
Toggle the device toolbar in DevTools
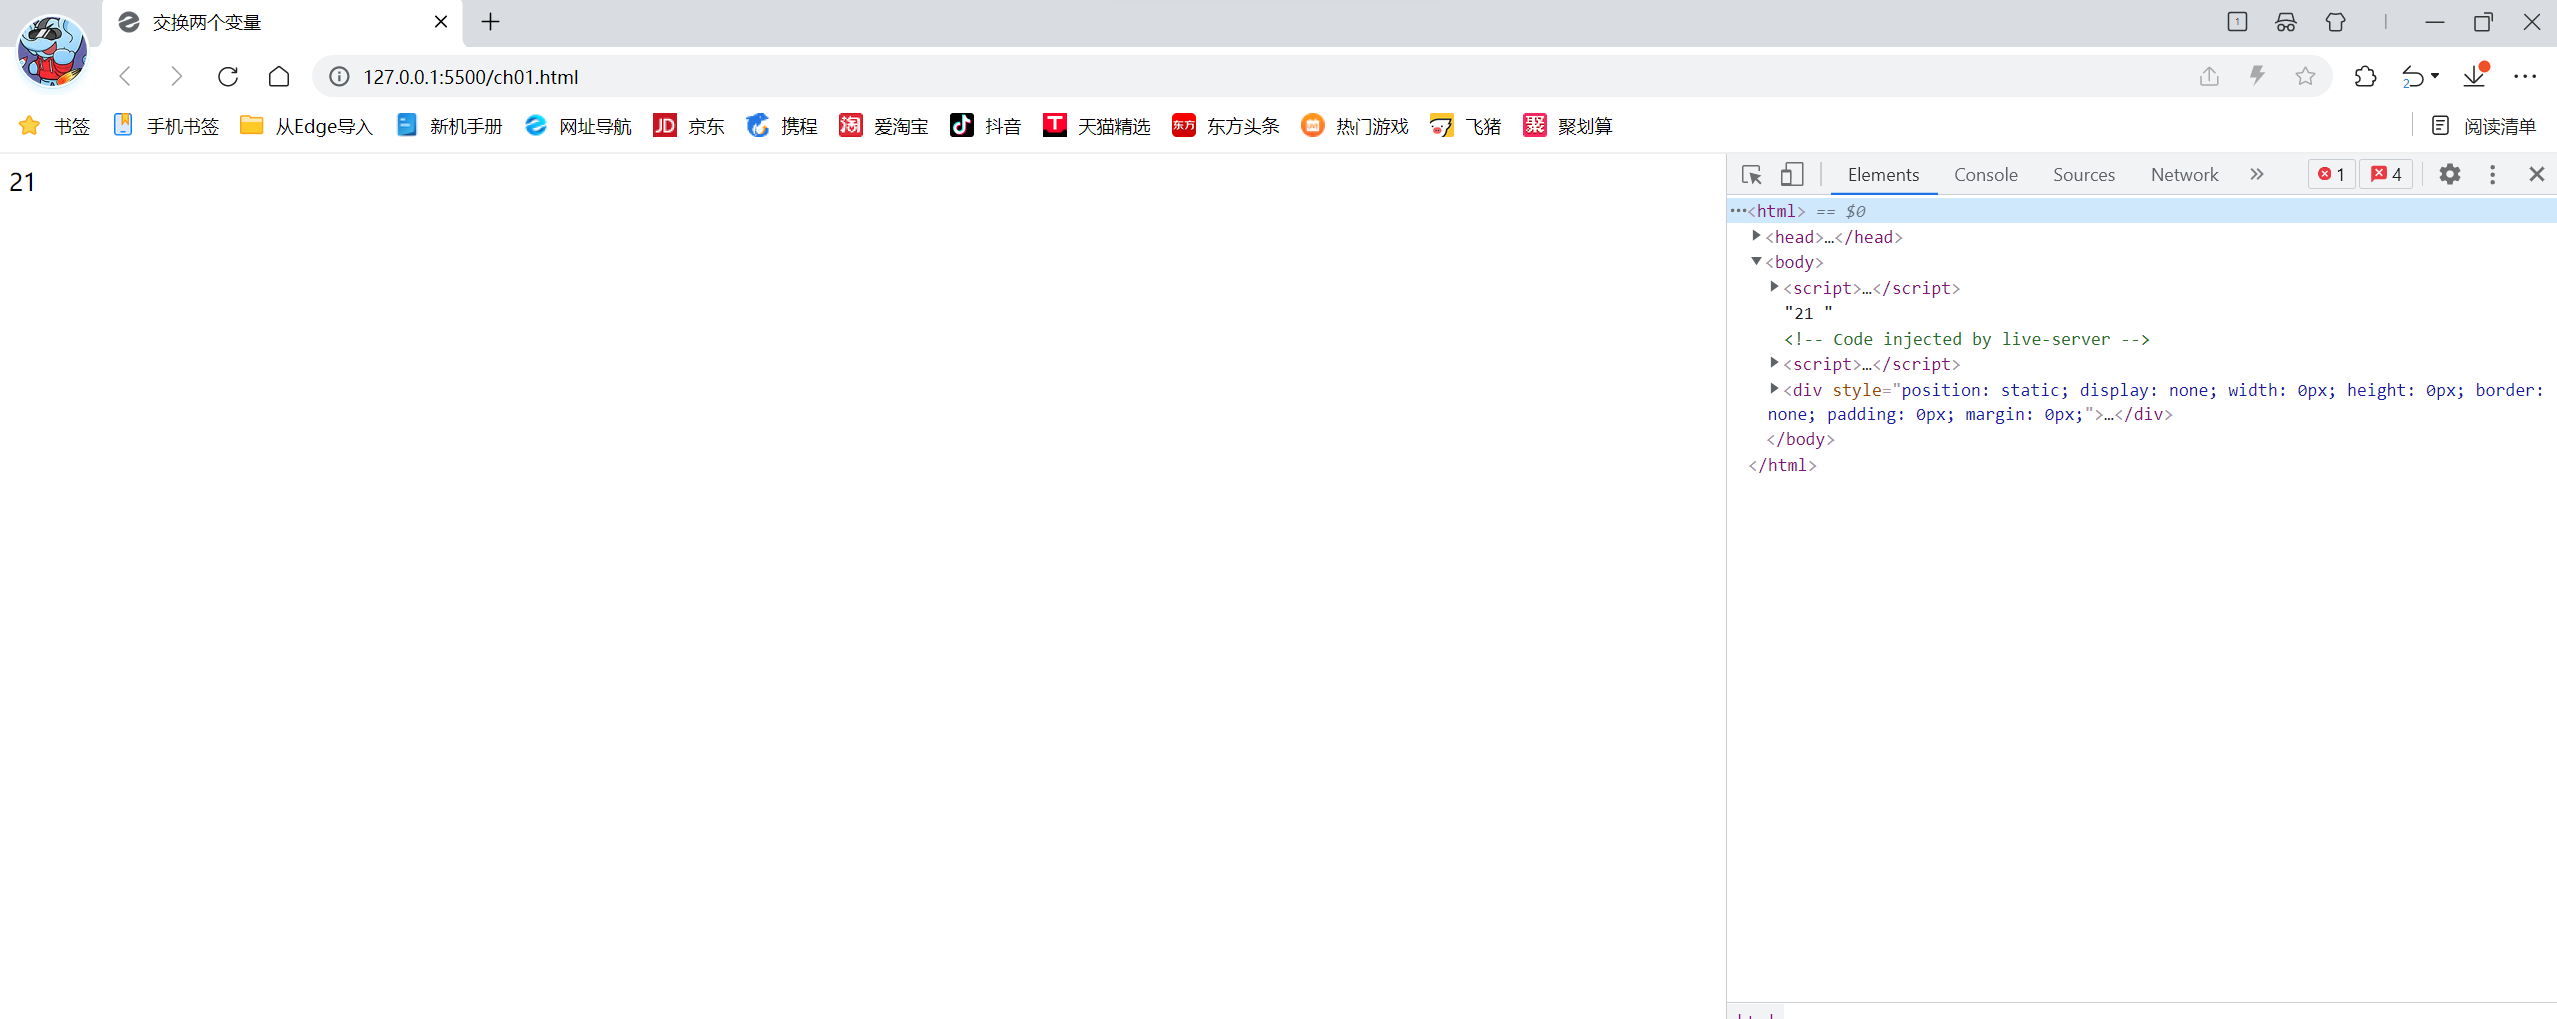[1792, 175]
